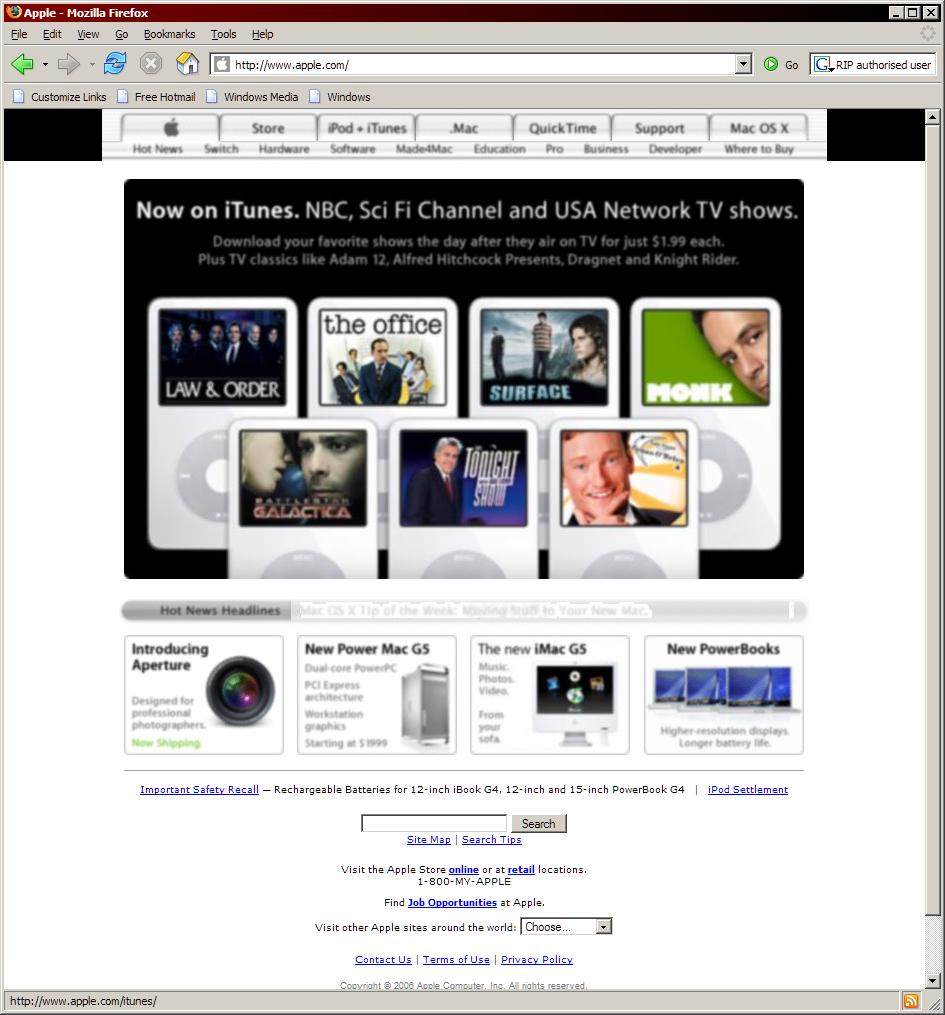Expand the address bar URL dropdown
Viewport: 945px width, 1015px height.
click(x=744, y=64)
